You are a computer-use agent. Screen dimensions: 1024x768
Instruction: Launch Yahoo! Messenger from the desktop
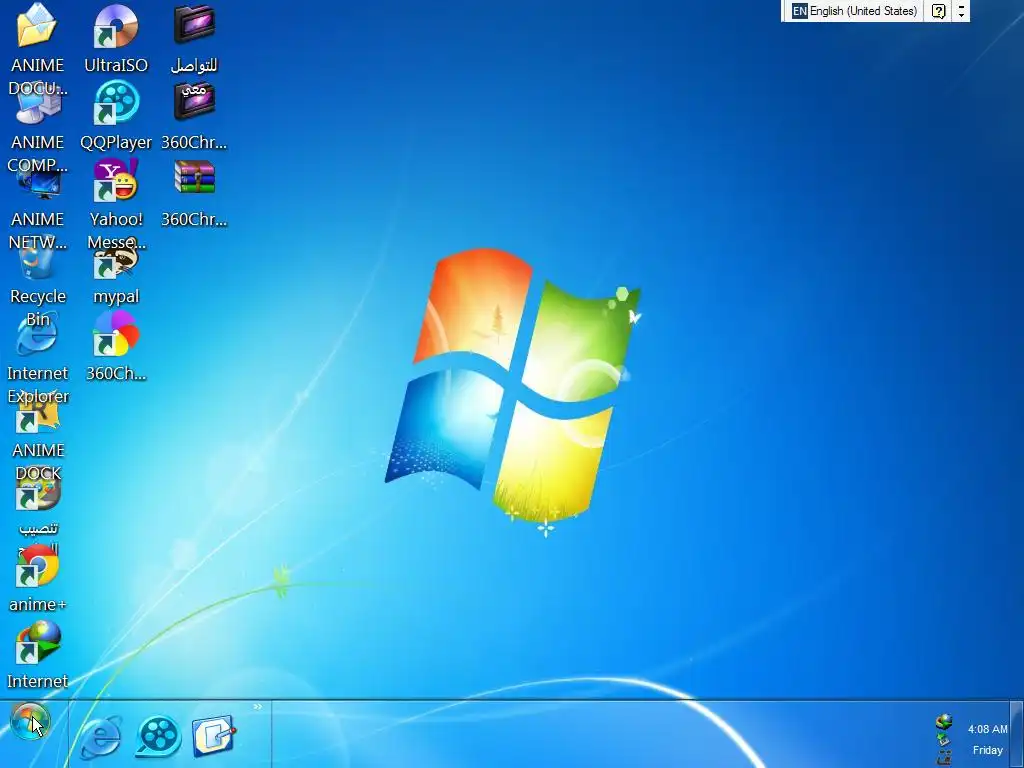(x=116, y=180)
